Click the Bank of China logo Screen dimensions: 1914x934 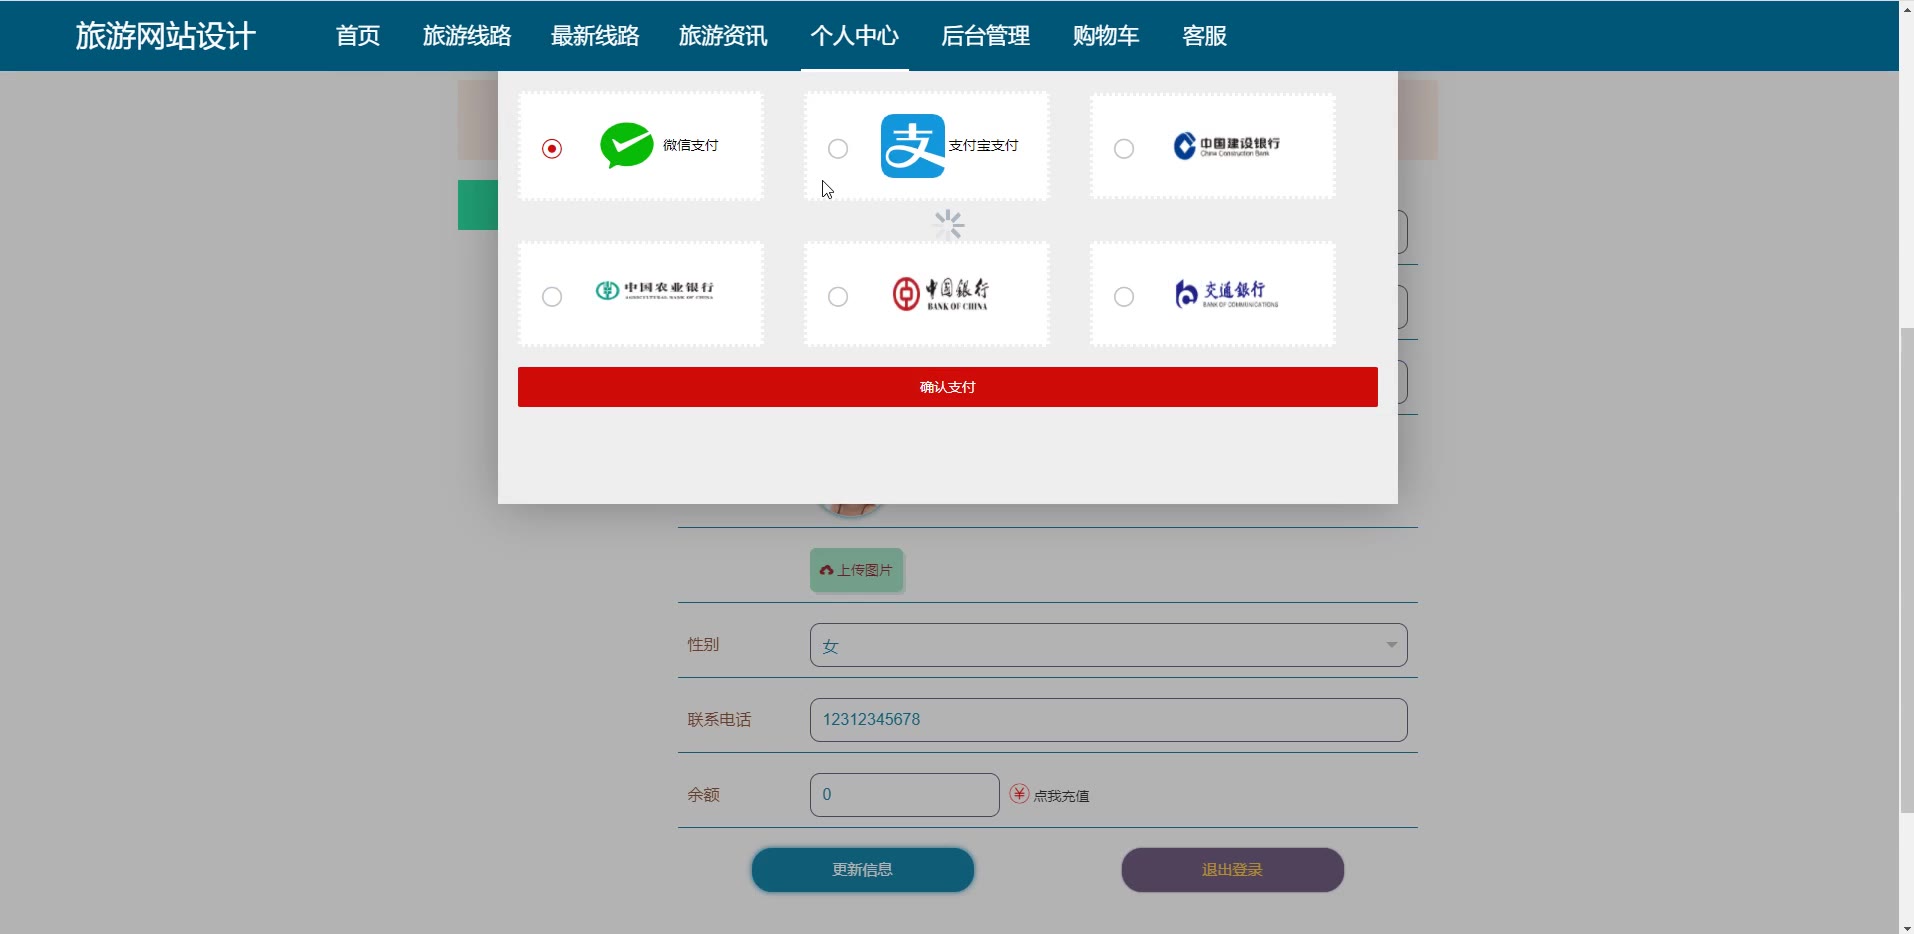point(940,294)
